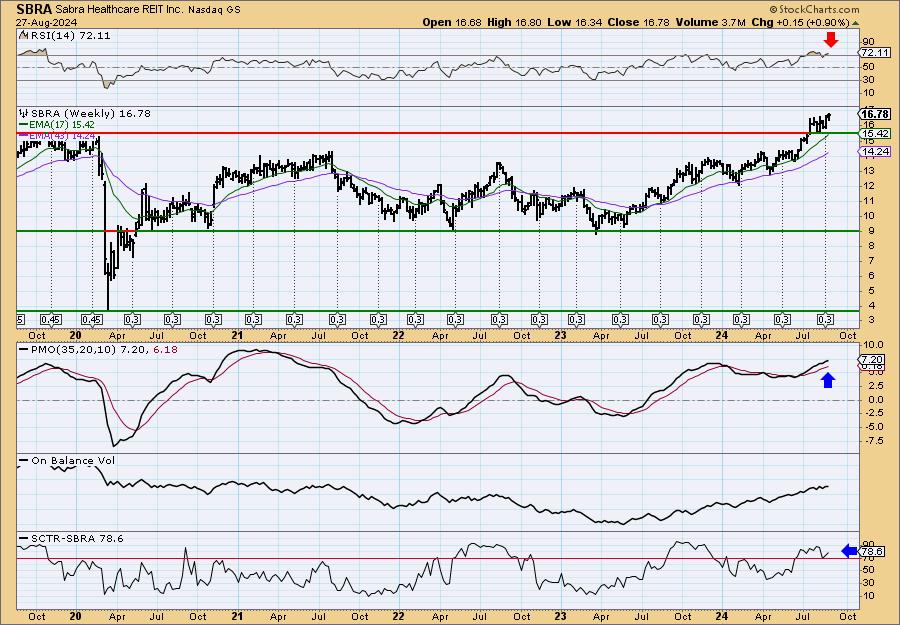Click the Chg +0.15 (+0.90%) value
Viewport: 900px width, 625px height.
coord(799,22)
